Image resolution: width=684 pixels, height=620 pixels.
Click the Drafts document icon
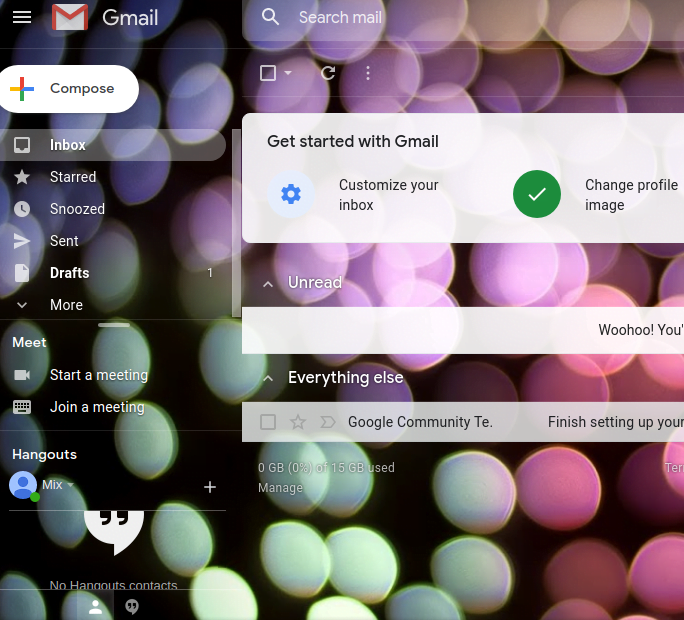22,273
